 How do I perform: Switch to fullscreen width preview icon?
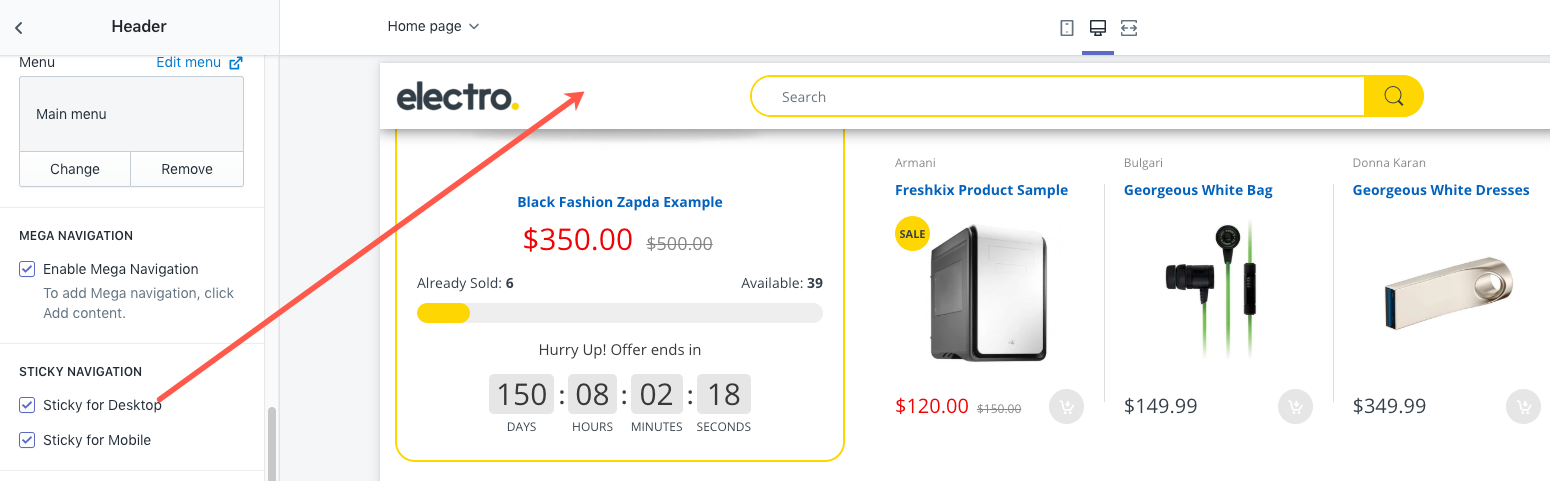[1129, 28]
